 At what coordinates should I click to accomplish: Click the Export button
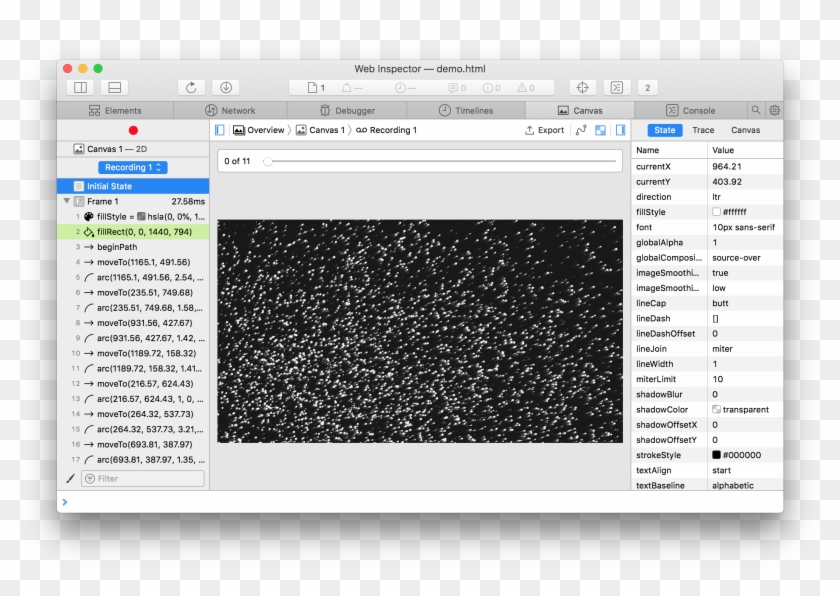[544, 130]
